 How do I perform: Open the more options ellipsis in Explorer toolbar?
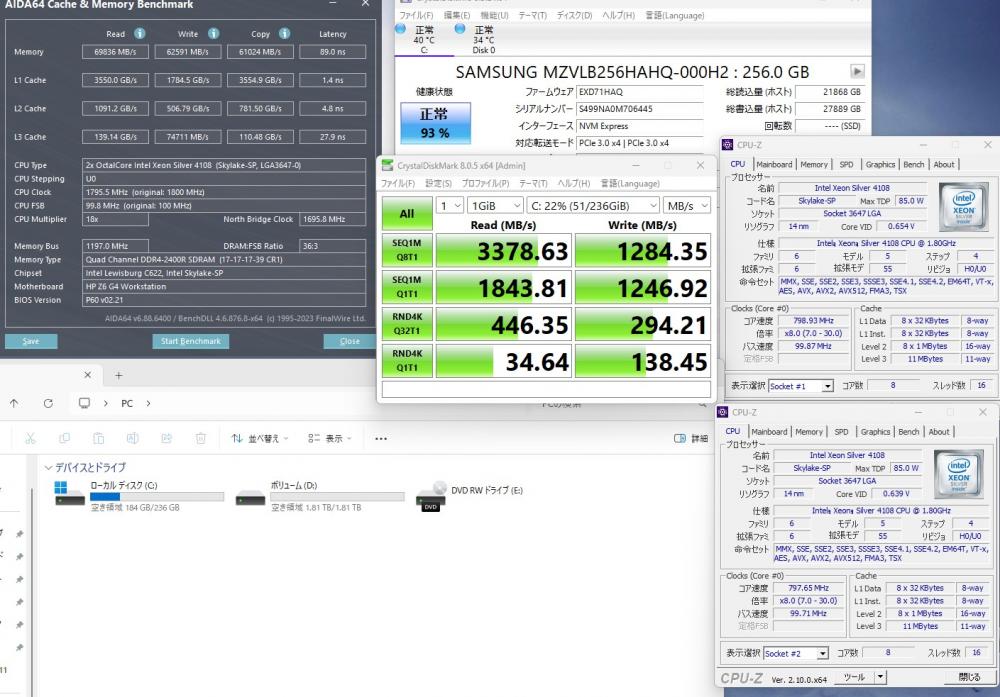[381, 439]
